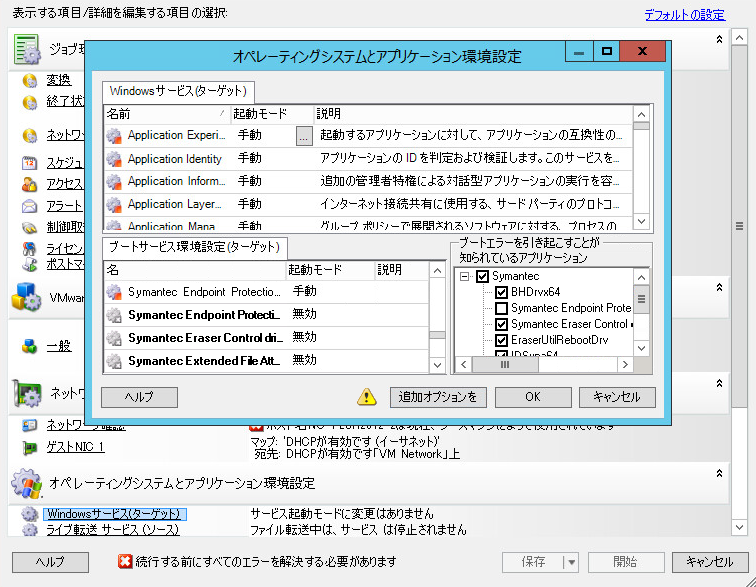The width and height of the screenshot is (756, 587).
Task: Click the gear icon beside Windowsサービス(ターゲット) link
Action: coord(30,514)
